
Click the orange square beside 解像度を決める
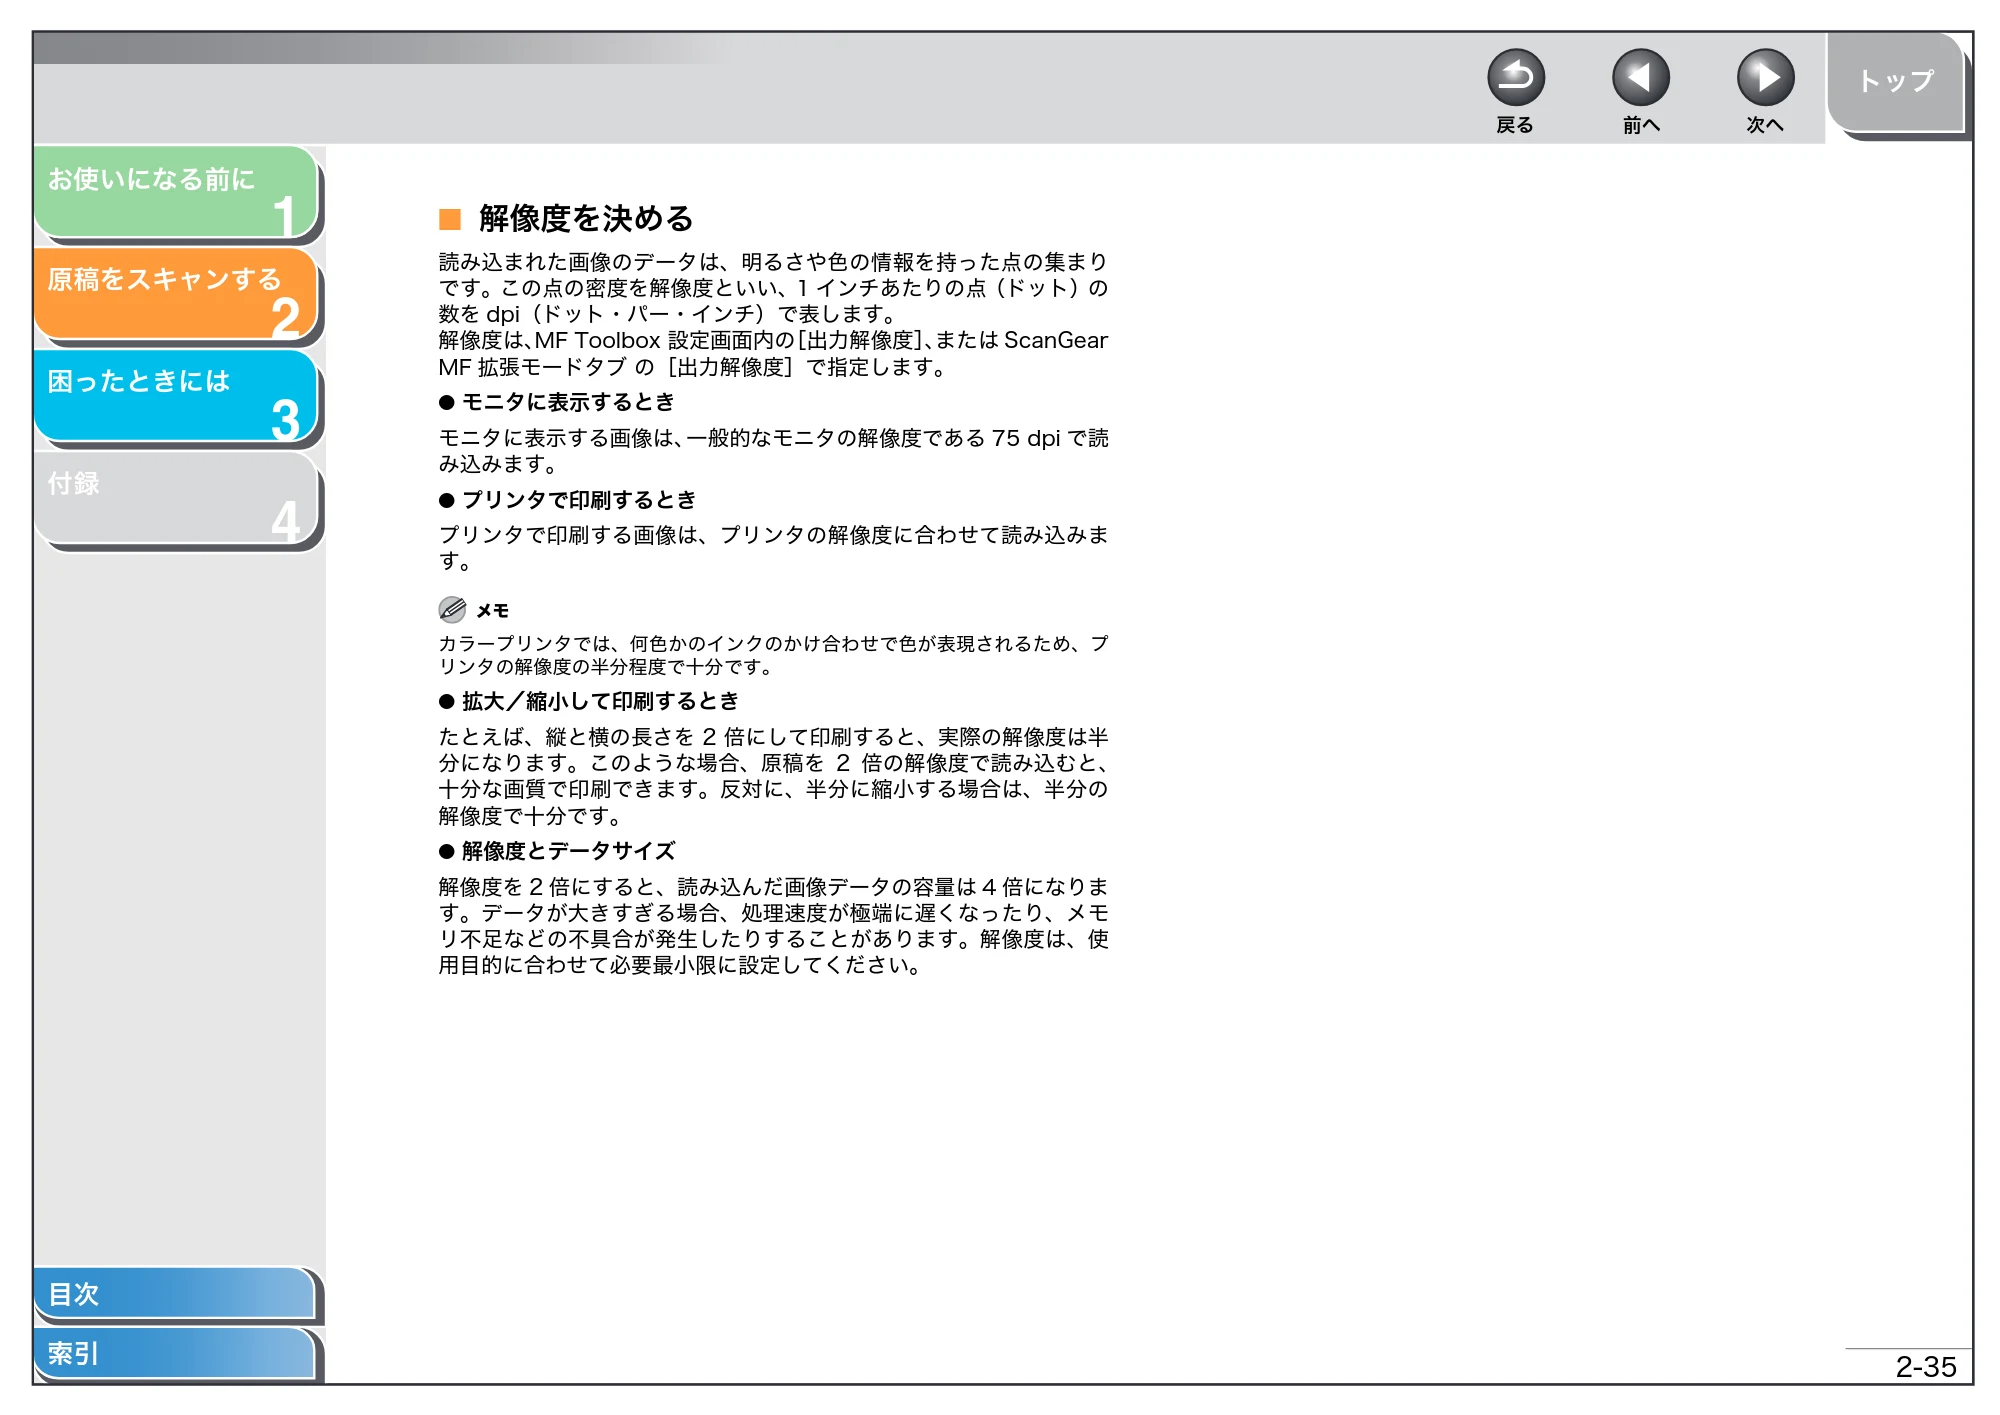point(450,219)
